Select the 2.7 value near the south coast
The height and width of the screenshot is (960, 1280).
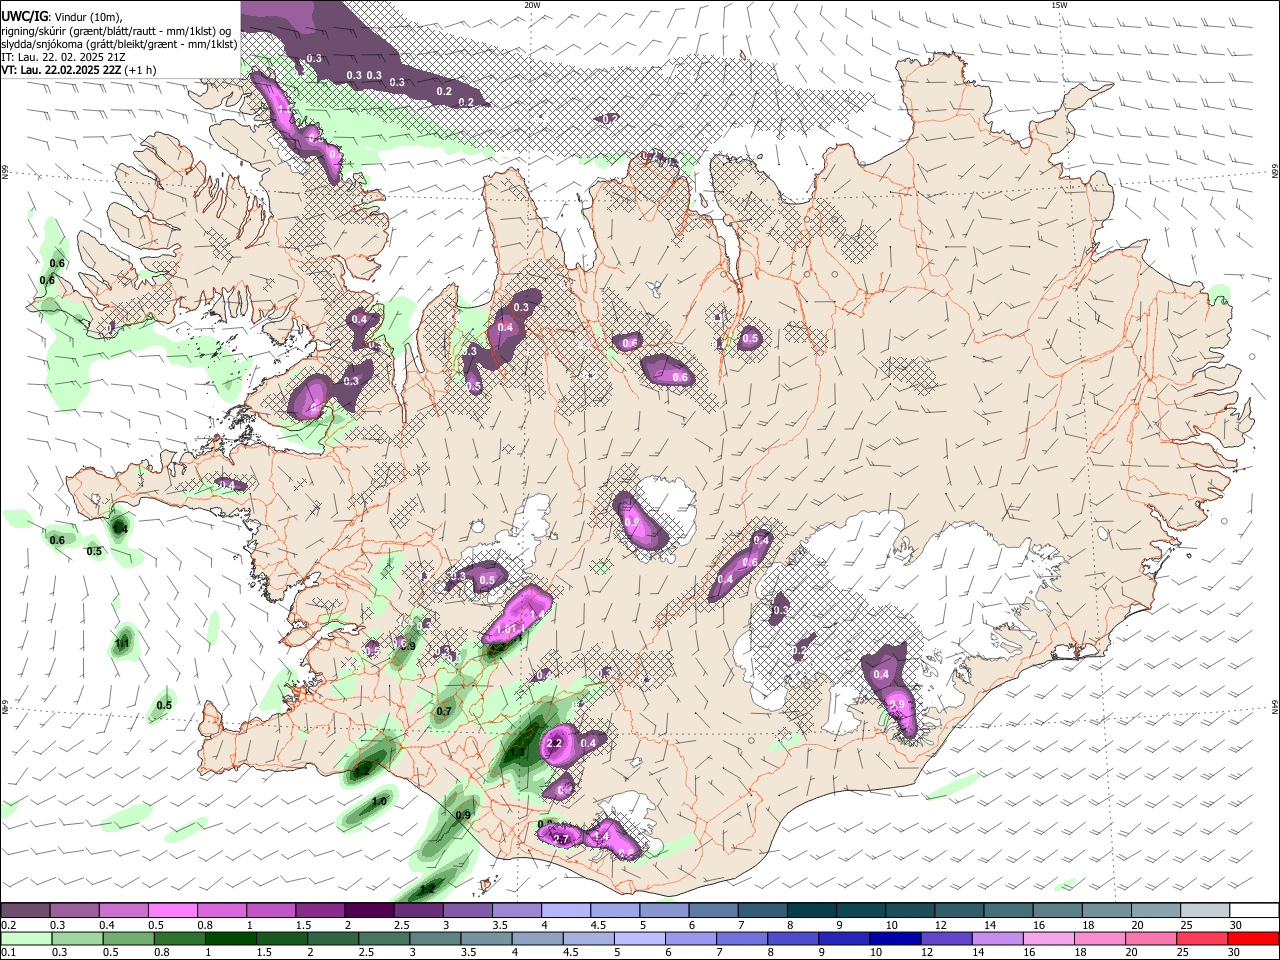click(x=561, y=839)
